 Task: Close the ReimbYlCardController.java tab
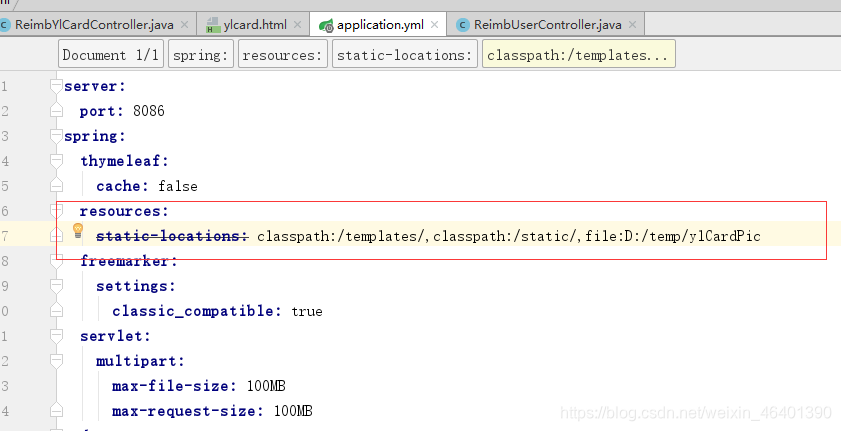[x=185, y=24]
